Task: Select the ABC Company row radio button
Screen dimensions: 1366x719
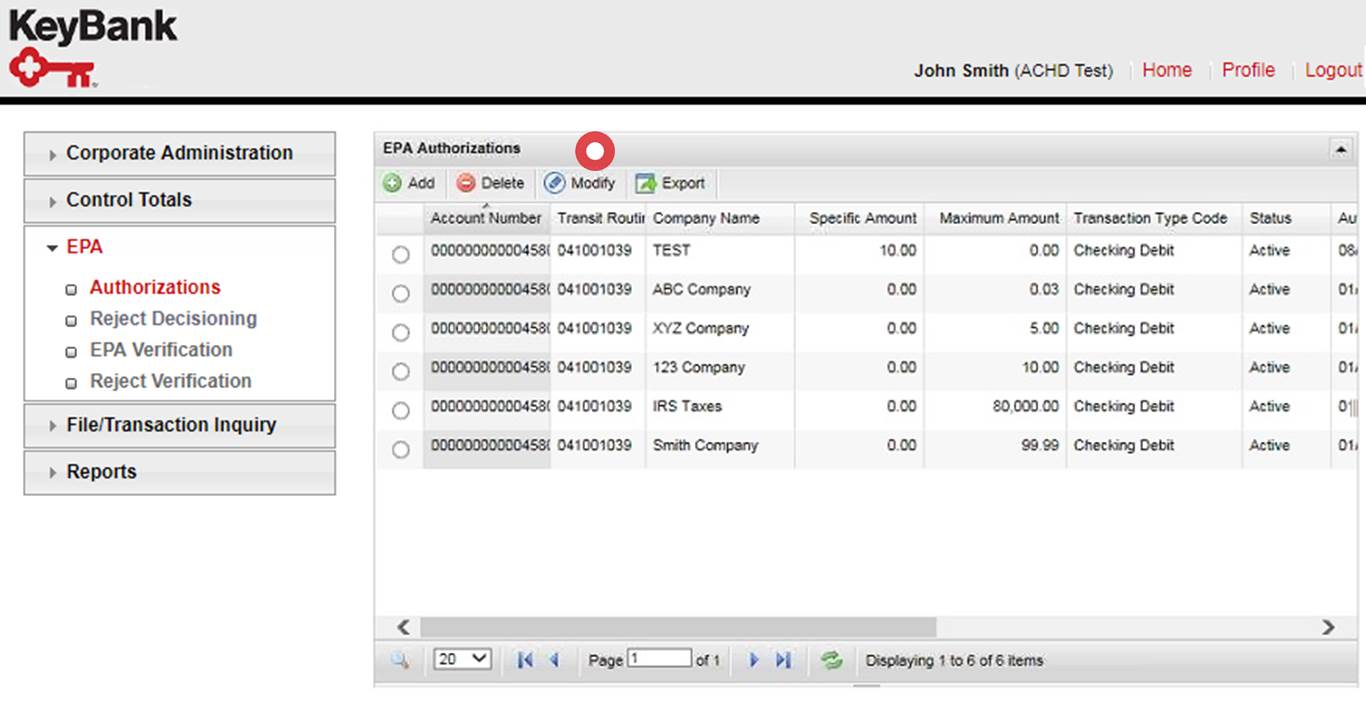Action: coord(400,293)
